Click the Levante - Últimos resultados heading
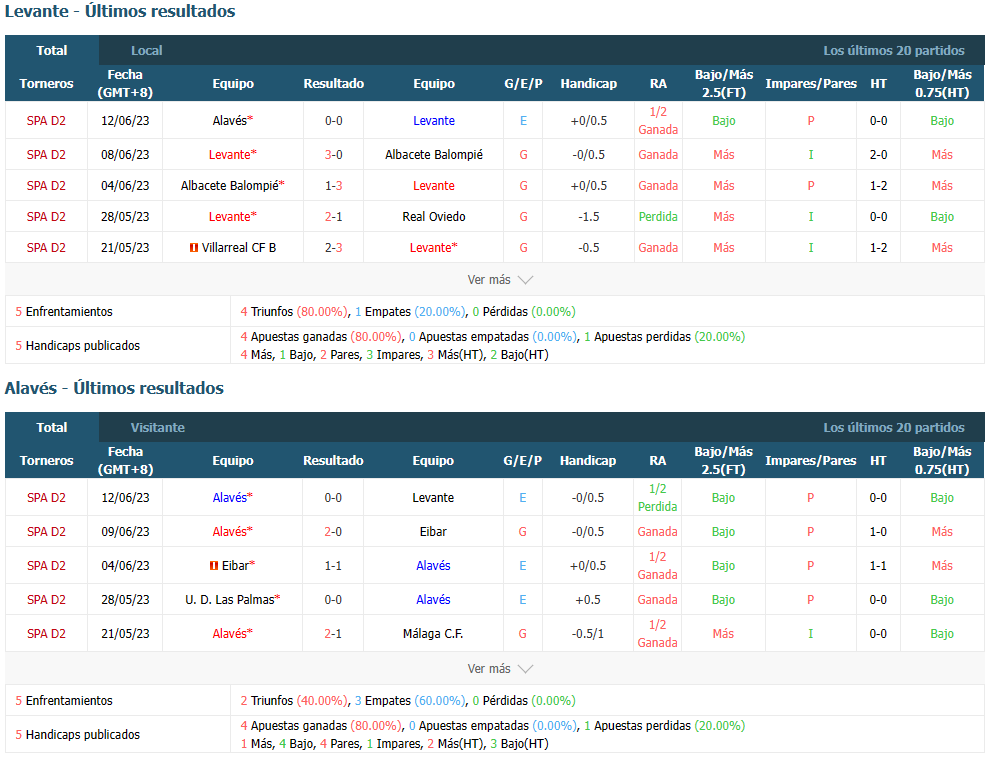This screenshot has height=759, width=990. [x=120, y=11]
